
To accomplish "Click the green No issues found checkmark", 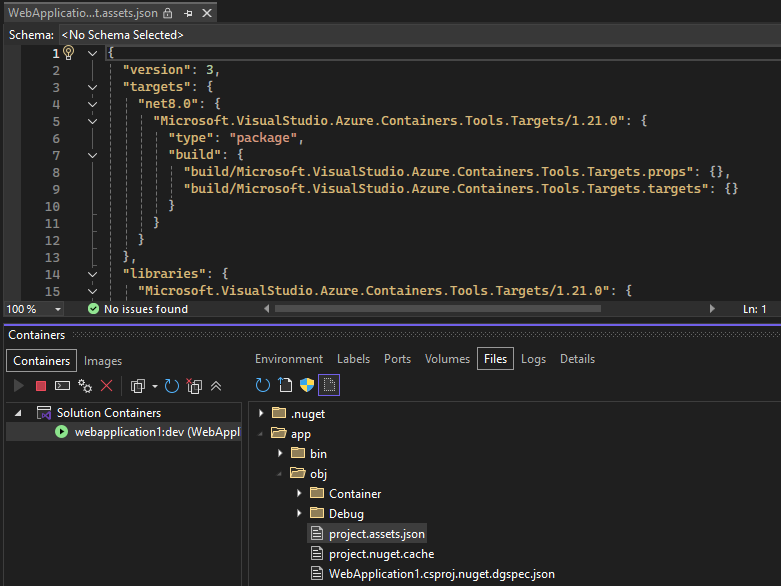I will click(x=93, y=309).
